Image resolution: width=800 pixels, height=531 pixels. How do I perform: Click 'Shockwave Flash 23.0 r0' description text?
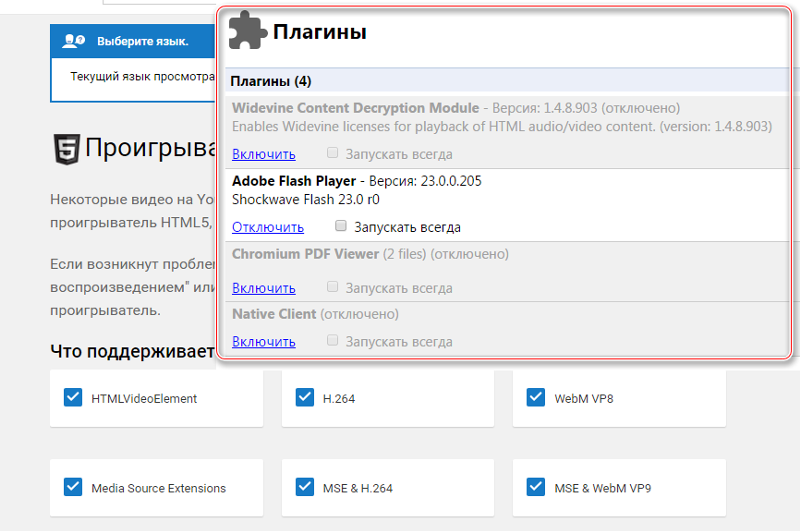306,199
